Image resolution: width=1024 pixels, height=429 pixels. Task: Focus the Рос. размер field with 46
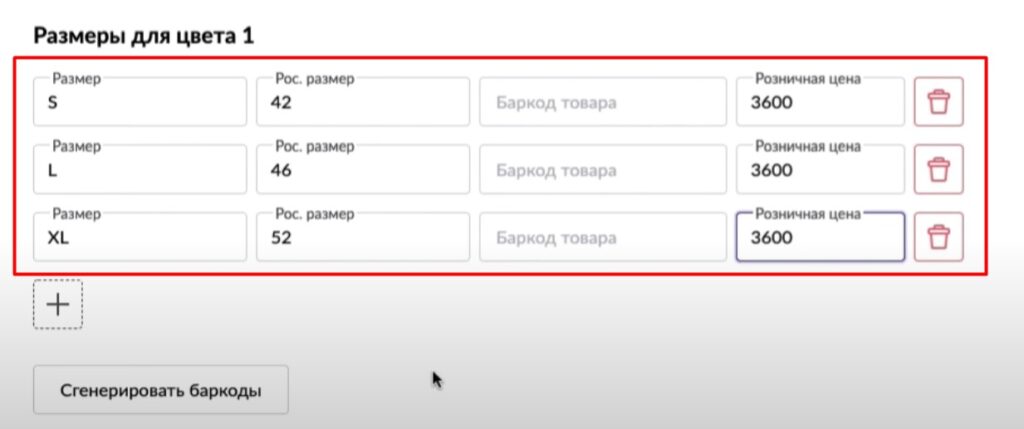(x=362, y=169)
